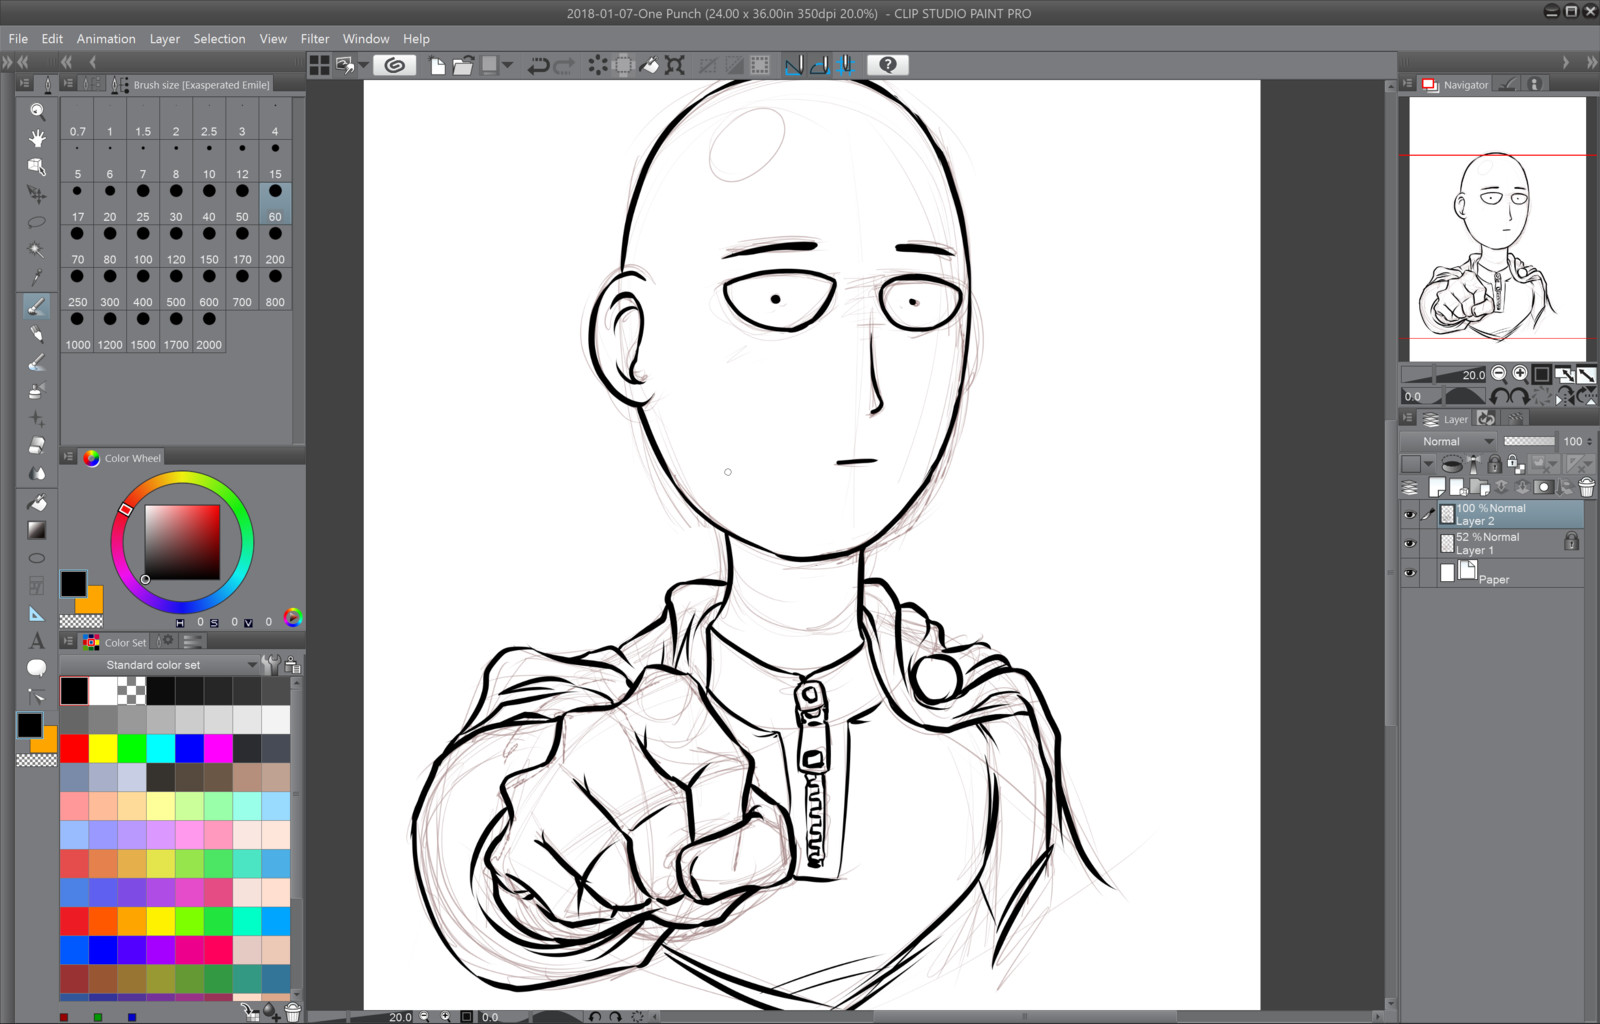Open Clip Studio launcher button
1600x1024 pixels.
(x=395, y=65)
